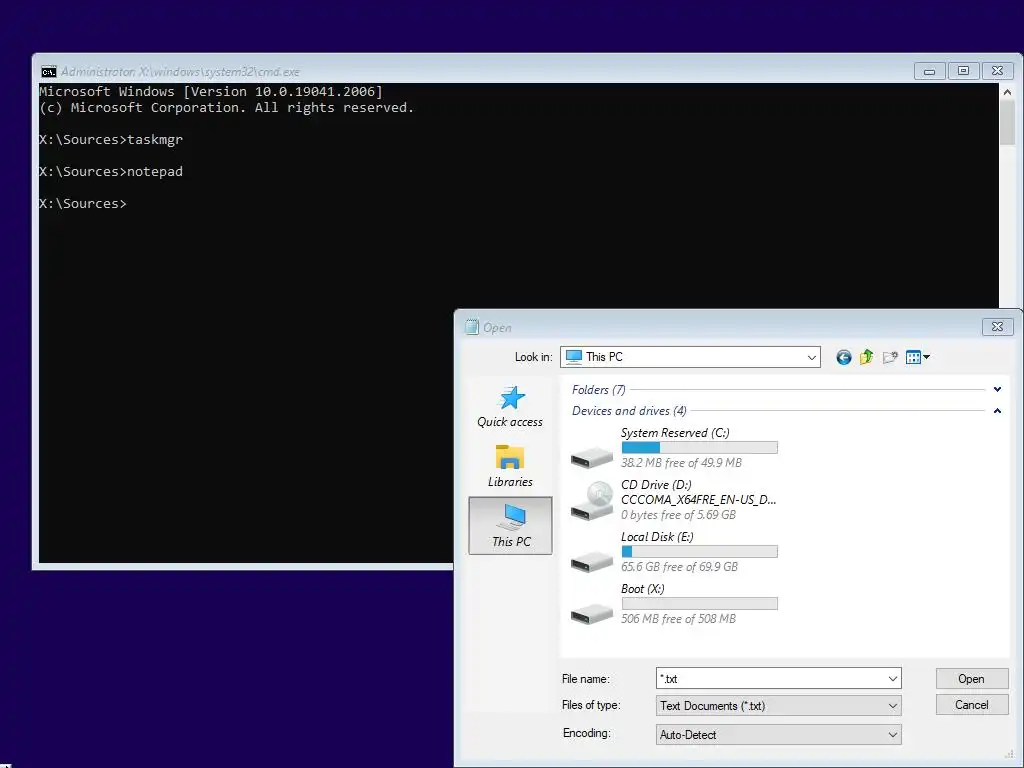Minimize the cmd.exe window
Viewport: 1024px width, 768px height.
(929, 71)
